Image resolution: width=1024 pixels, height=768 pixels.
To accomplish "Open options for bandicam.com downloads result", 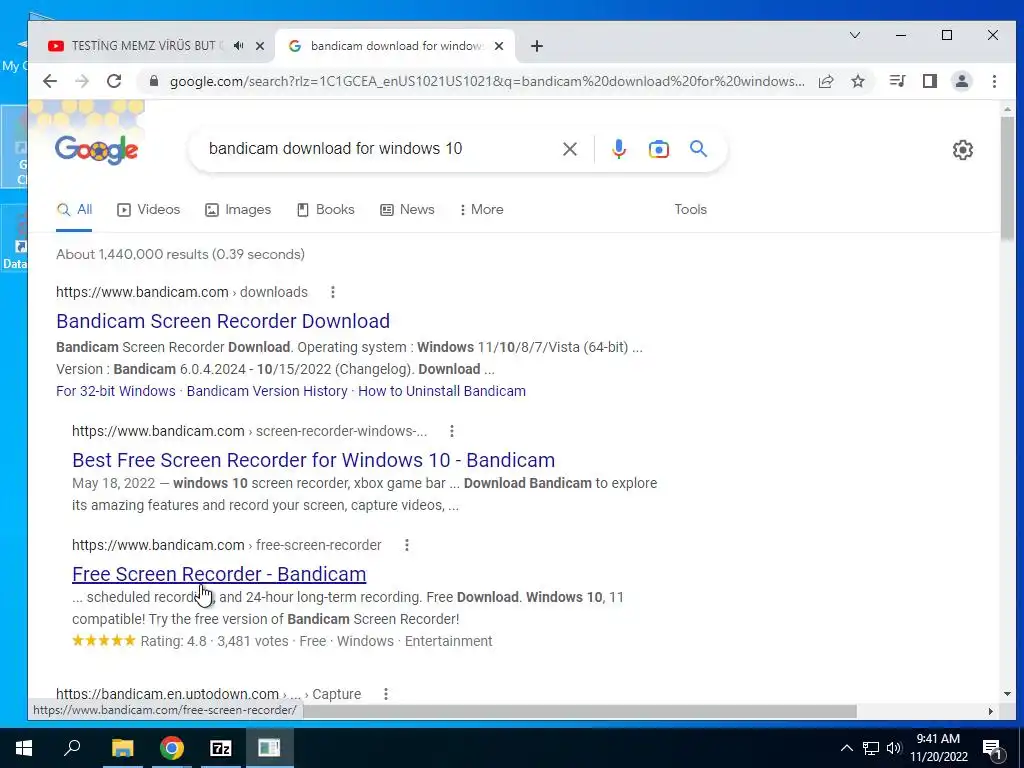I will [333, 292].
